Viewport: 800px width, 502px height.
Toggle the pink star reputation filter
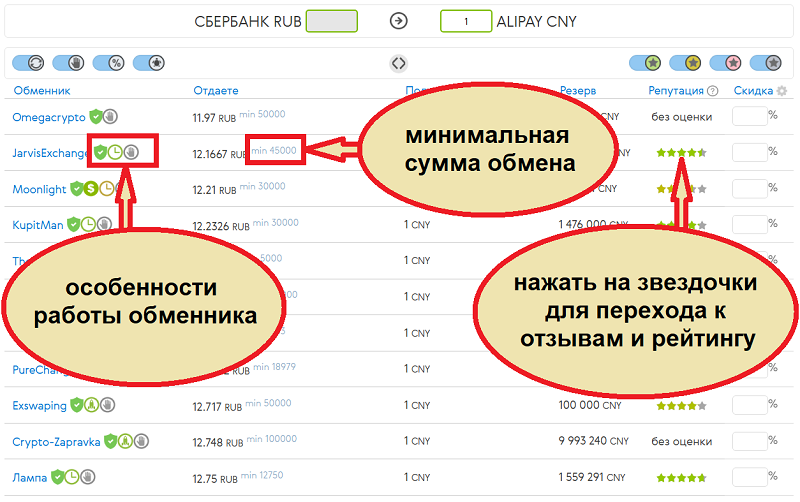(726, 63)
